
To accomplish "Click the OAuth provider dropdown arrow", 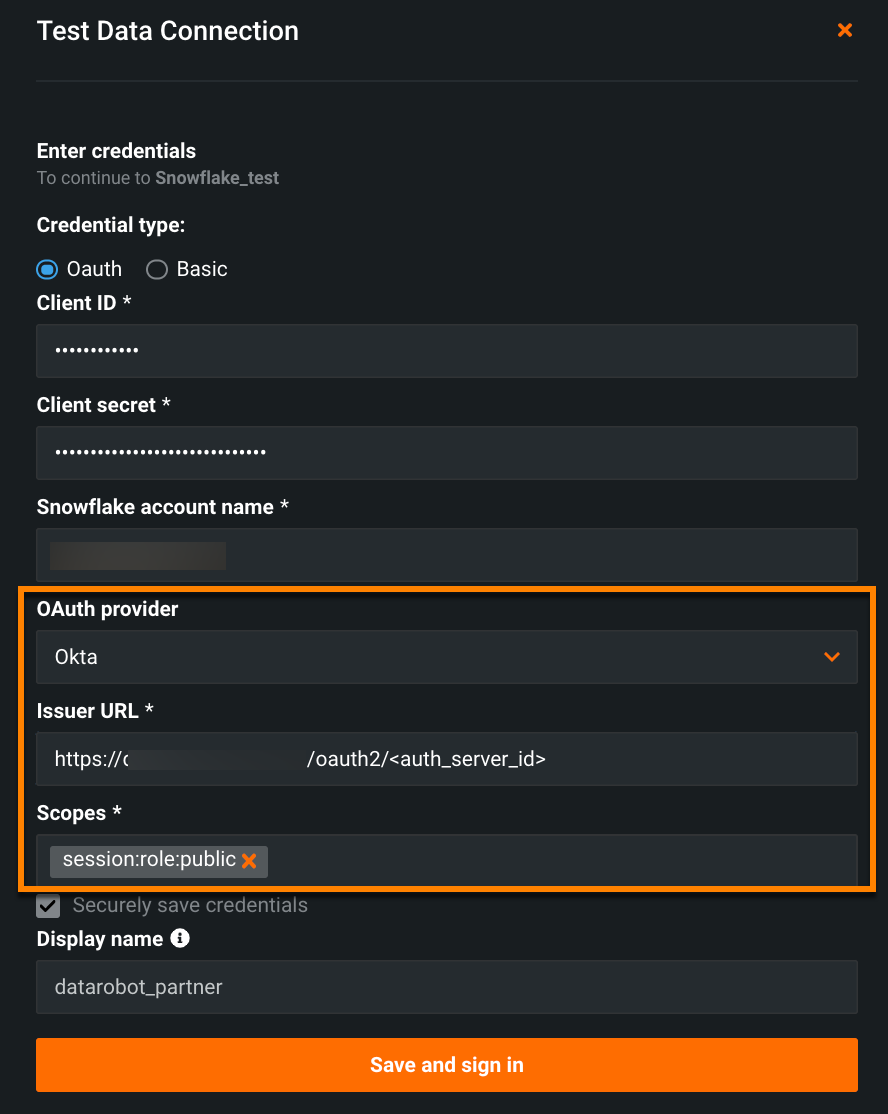I will [x=832, y=657].
